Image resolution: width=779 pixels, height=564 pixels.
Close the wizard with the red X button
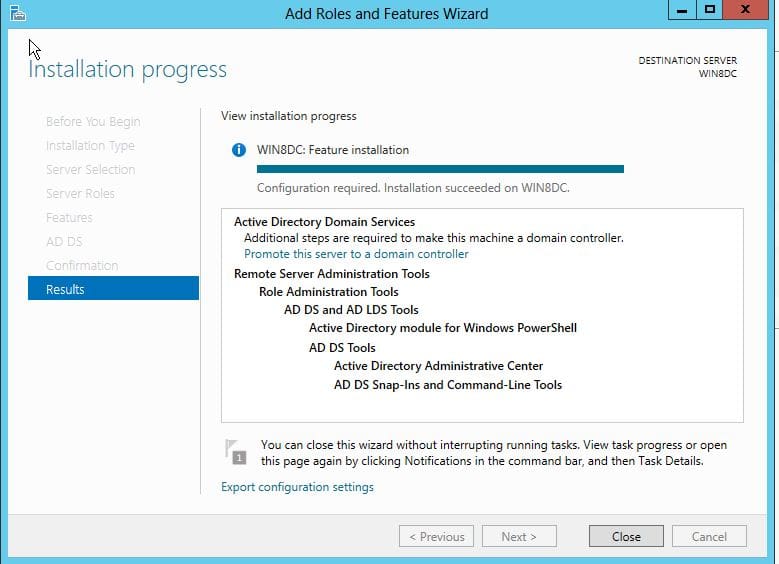[x=745, y=10]
